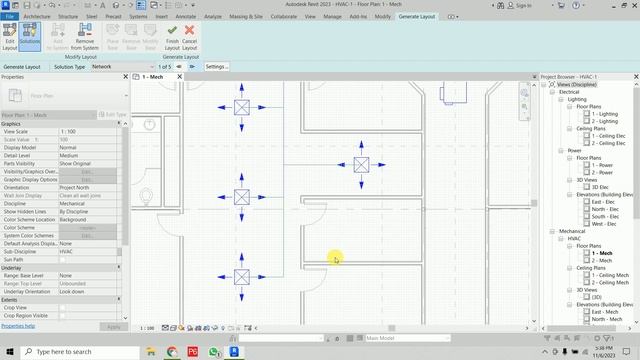Select the Solutions tool in the ribbon
The image size is (640, 360).
pos(29,37)
